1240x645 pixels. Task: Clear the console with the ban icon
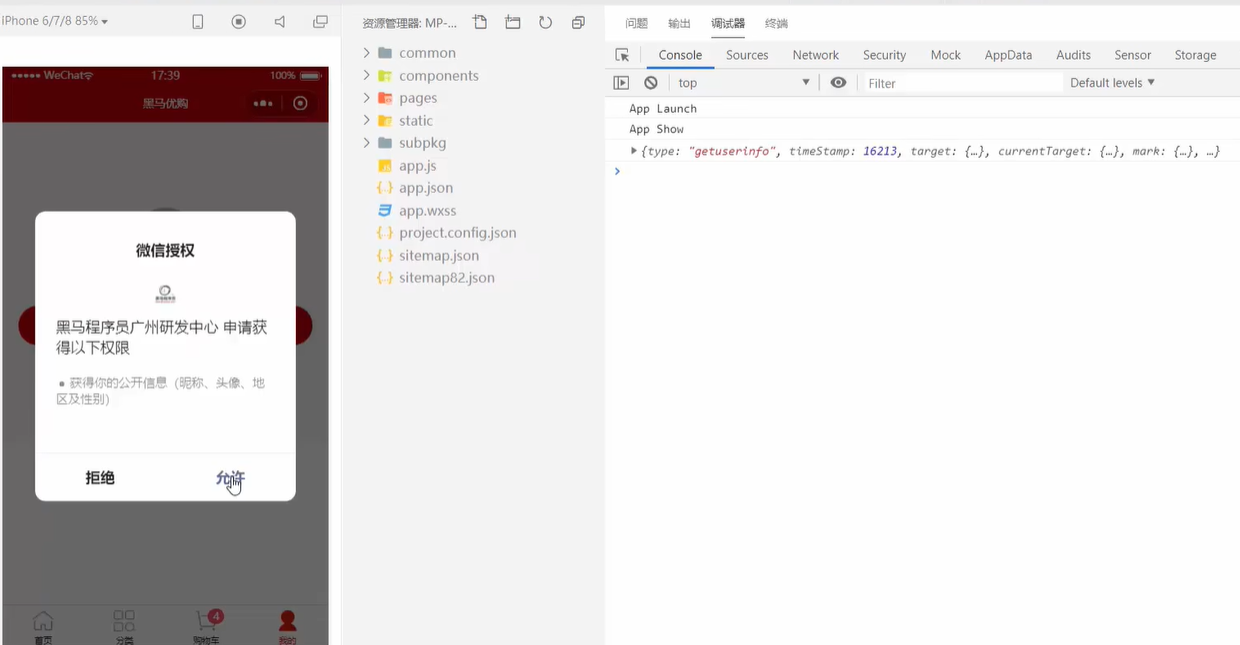651,83
